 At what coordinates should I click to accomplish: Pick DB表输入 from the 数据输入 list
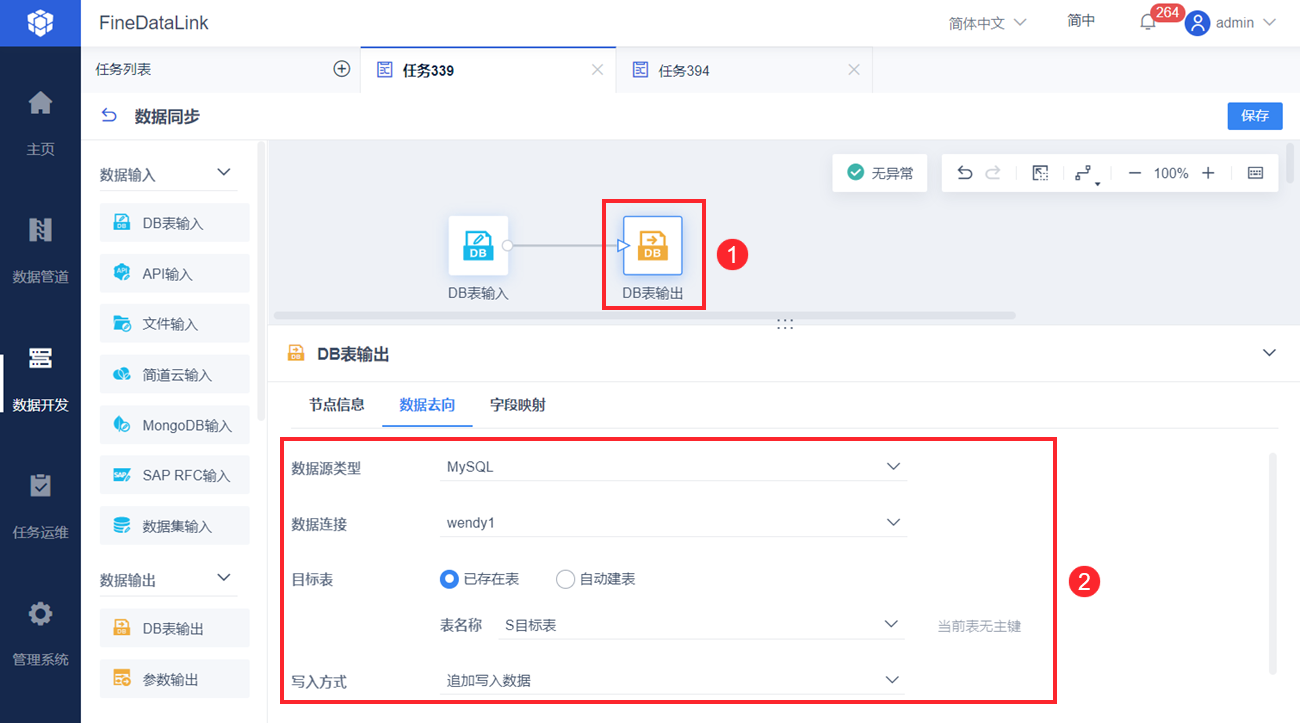click(x=175, y=223)
